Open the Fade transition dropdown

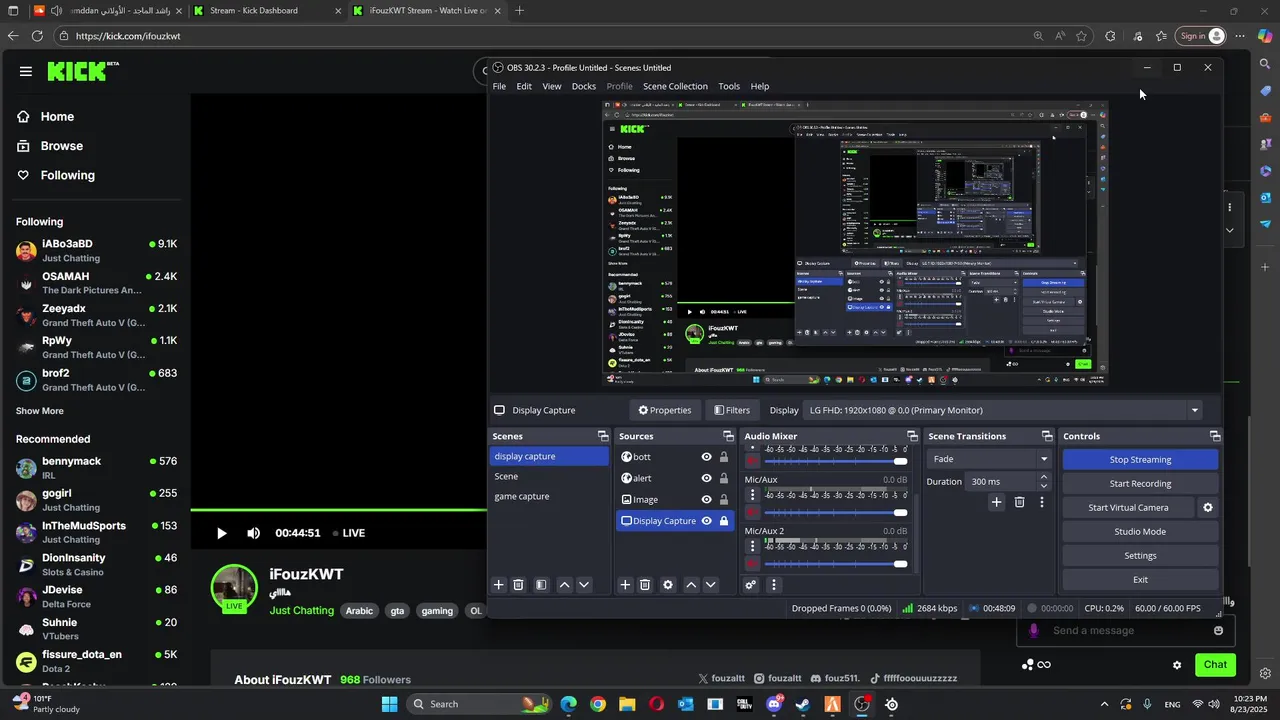[x=989, y=459]
